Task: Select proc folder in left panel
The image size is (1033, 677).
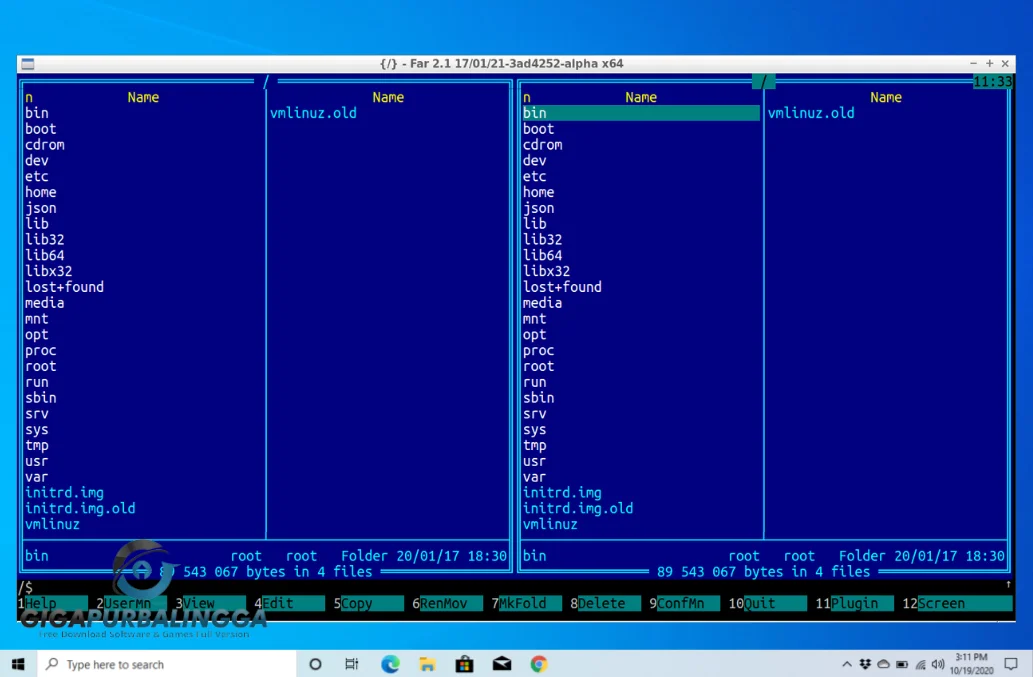Action: point(41,350)
